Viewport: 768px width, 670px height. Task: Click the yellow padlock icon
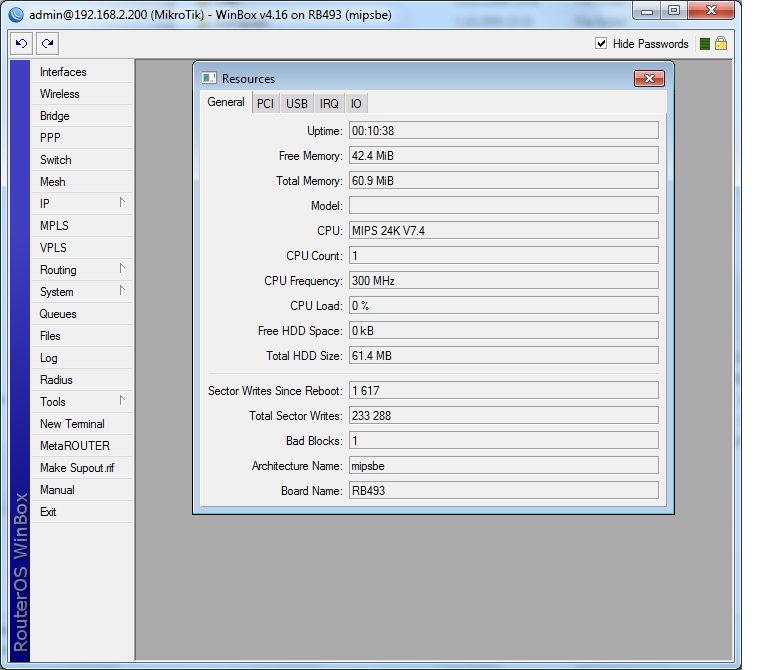pos(720,44)
